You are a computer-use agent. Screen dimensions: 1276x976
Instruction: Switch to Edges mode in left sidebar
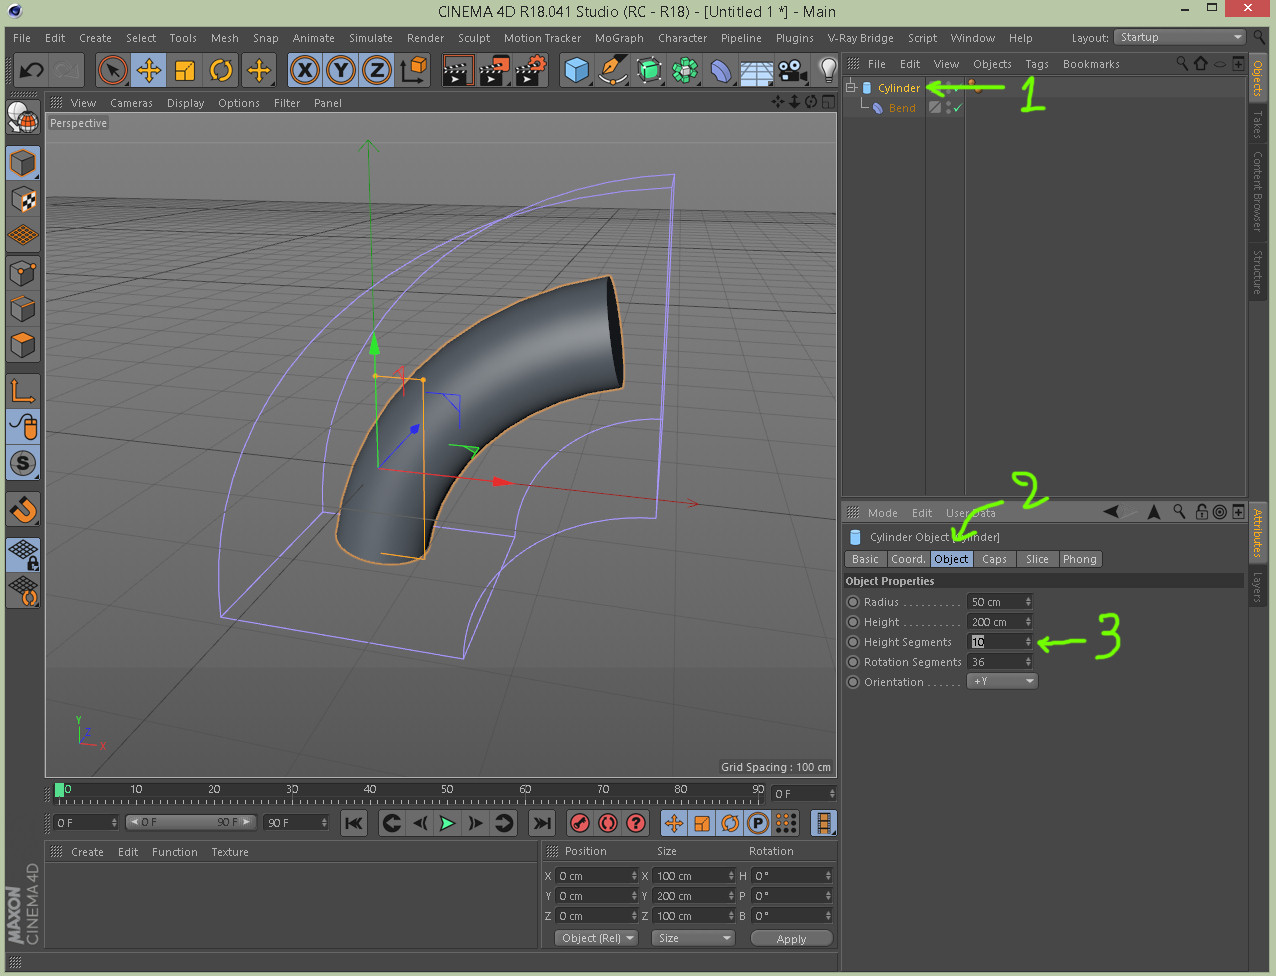click(23, 308)
